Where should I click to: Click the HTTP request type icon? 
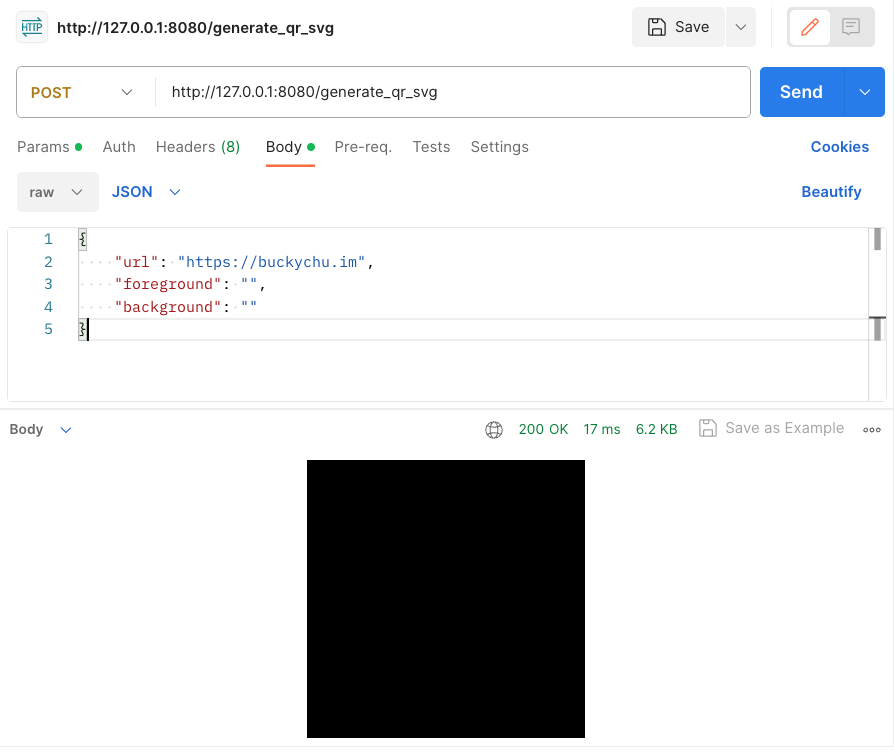(x=32, y=27)
